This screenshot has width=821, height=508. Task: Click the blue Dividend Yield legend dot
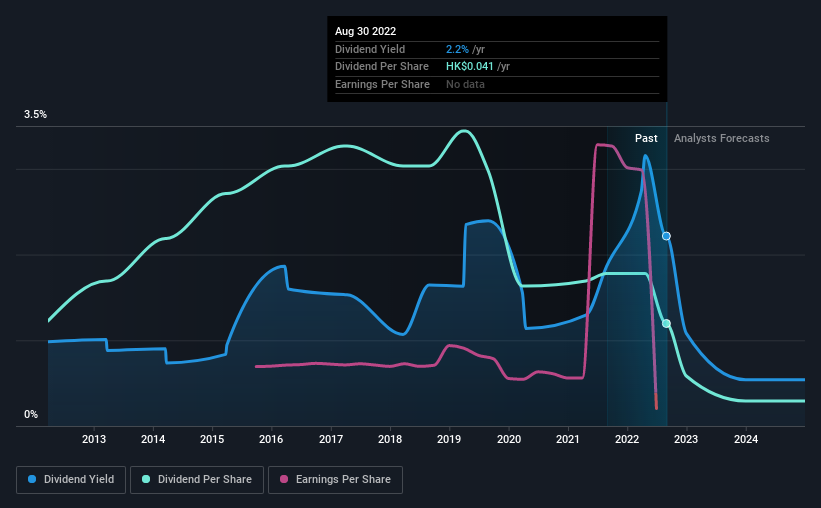(x=33, y=480)
